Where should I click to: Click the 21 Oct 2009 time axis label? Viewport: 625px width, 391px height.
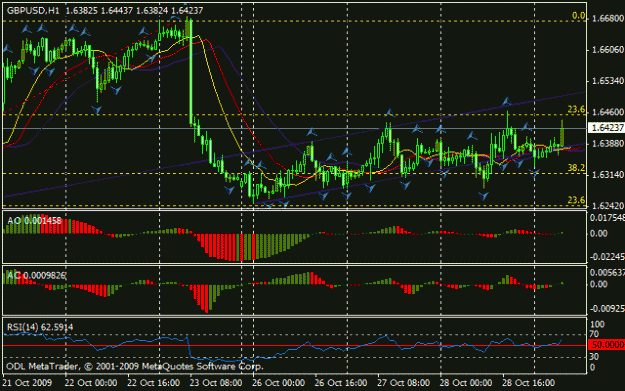[28, 383]
